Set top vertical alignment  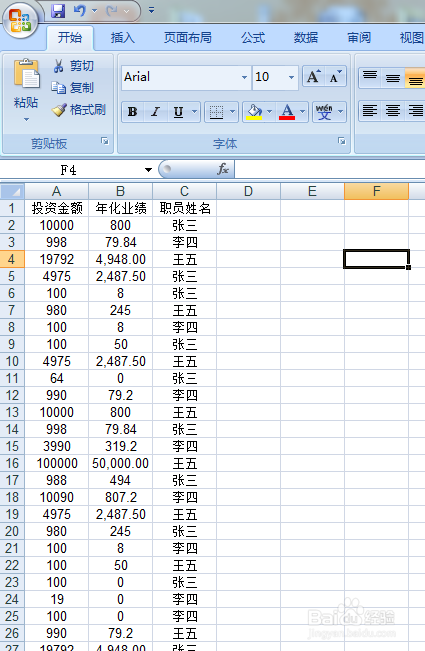(370, 77)
